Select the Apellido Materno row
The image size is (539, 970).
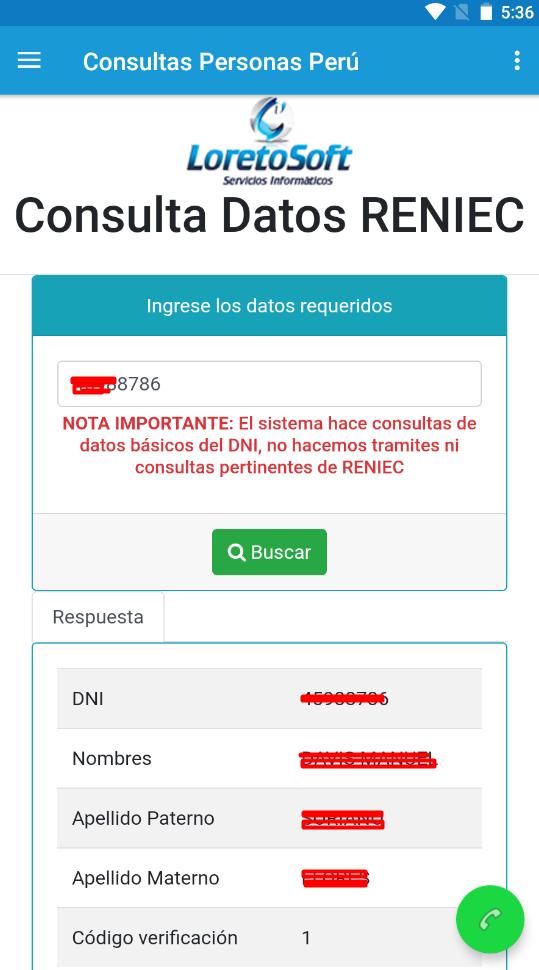pos(269,878)
